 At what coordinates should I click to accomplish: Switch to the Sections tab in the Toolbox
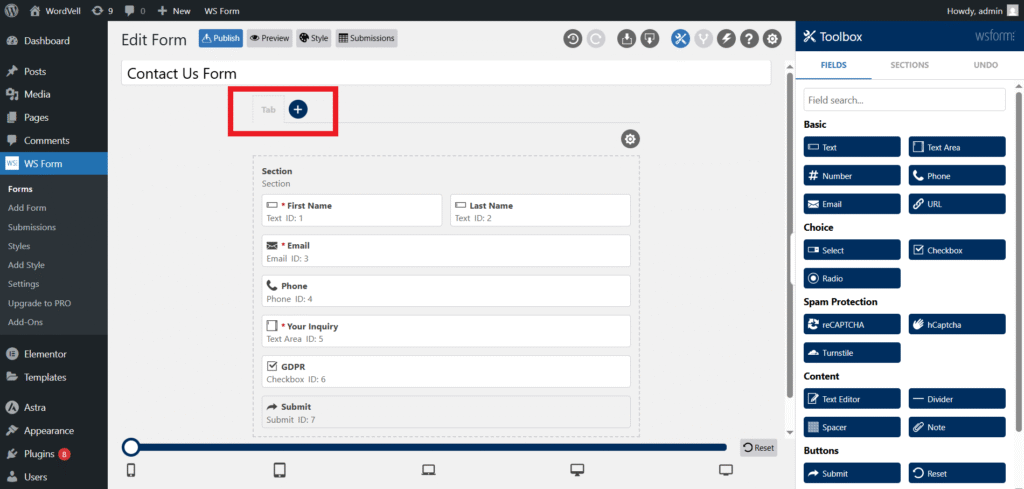[x=909, y=65]
